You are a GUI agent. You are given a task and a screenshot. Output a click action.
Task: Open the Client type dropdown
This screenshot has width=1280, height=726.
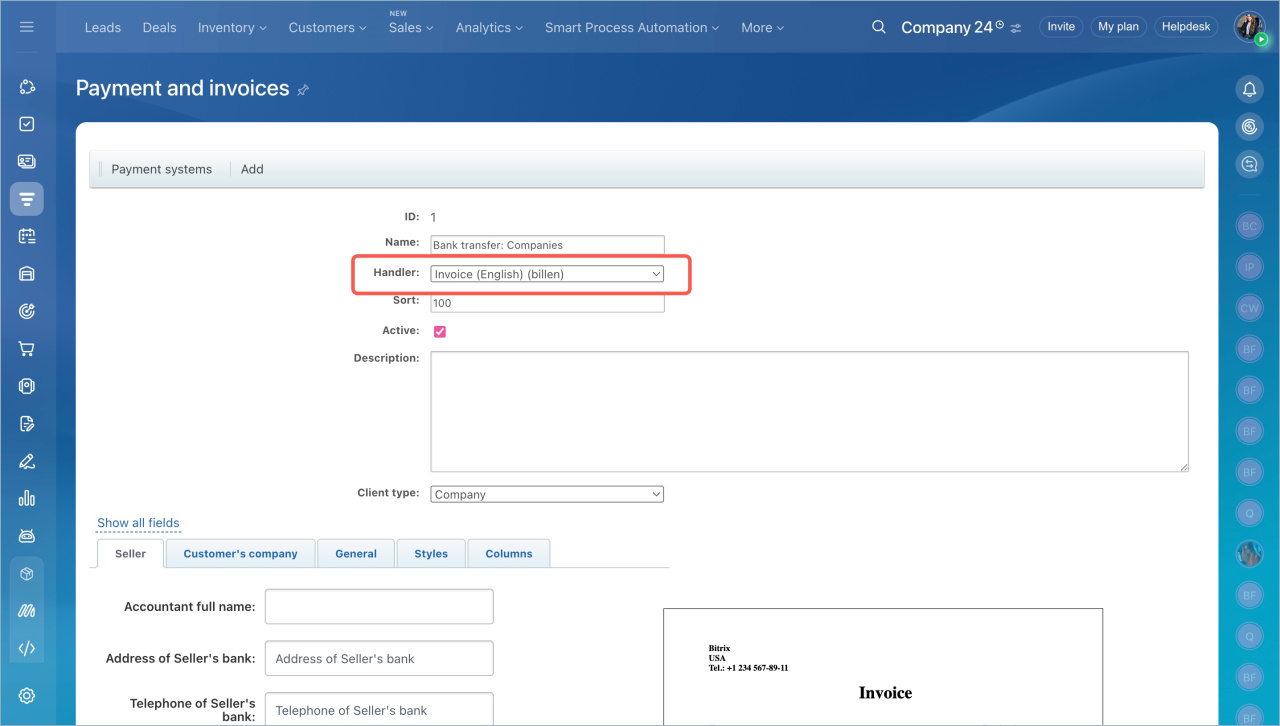coord(547,494)
